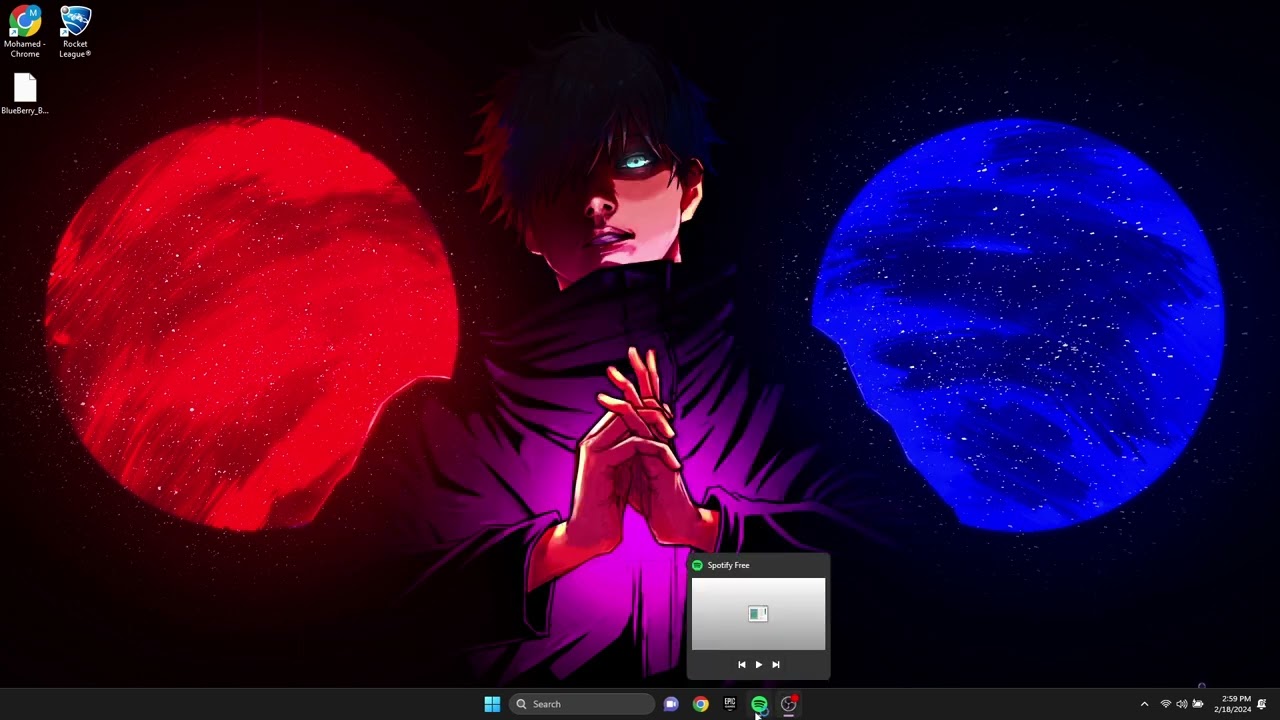
Task: Open Wi-Fi network settings in tray
Action: [x=1165, y=704]
